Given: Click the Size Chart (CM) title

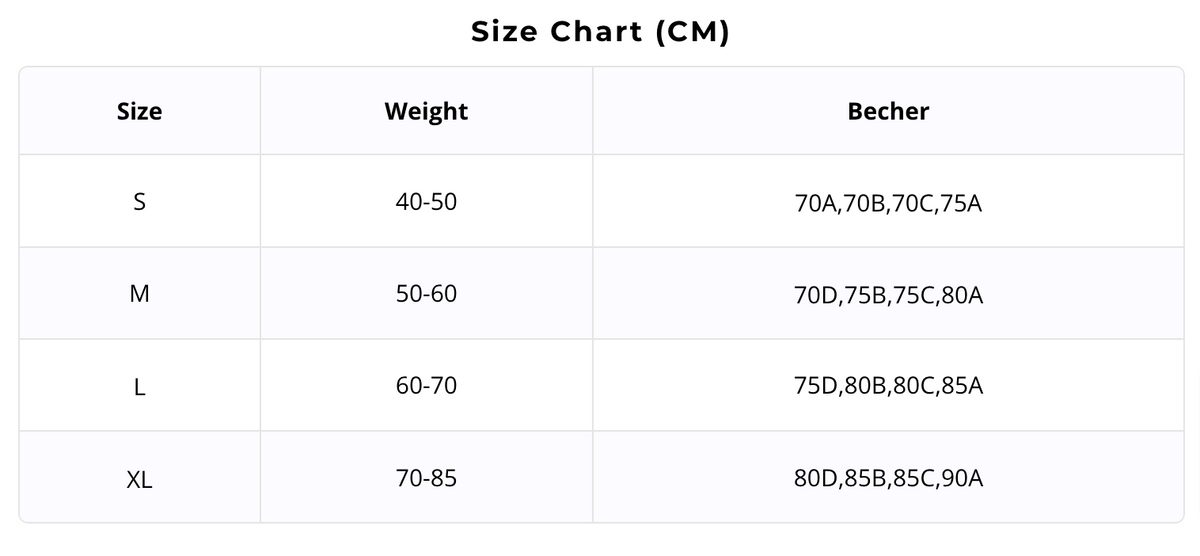Looking at the screenshot, I should tap(600, 32).
